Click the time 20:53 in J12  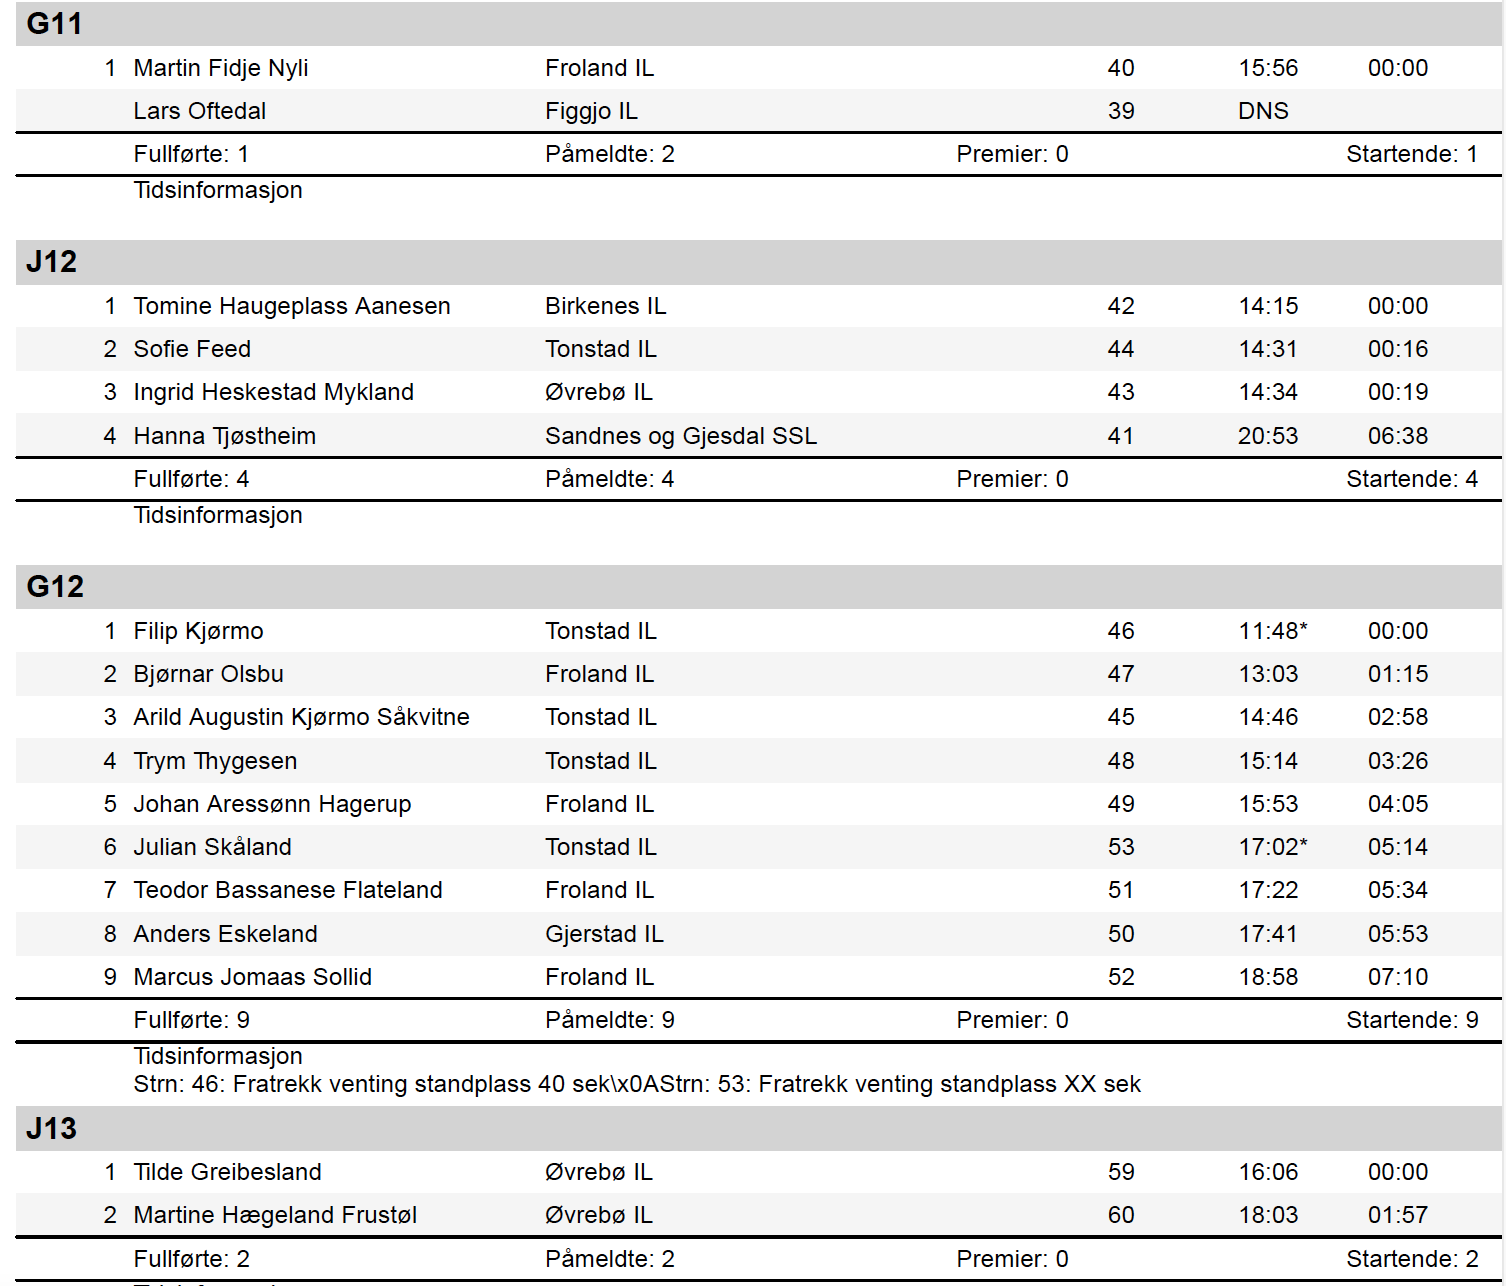(x=1268, y=436)
